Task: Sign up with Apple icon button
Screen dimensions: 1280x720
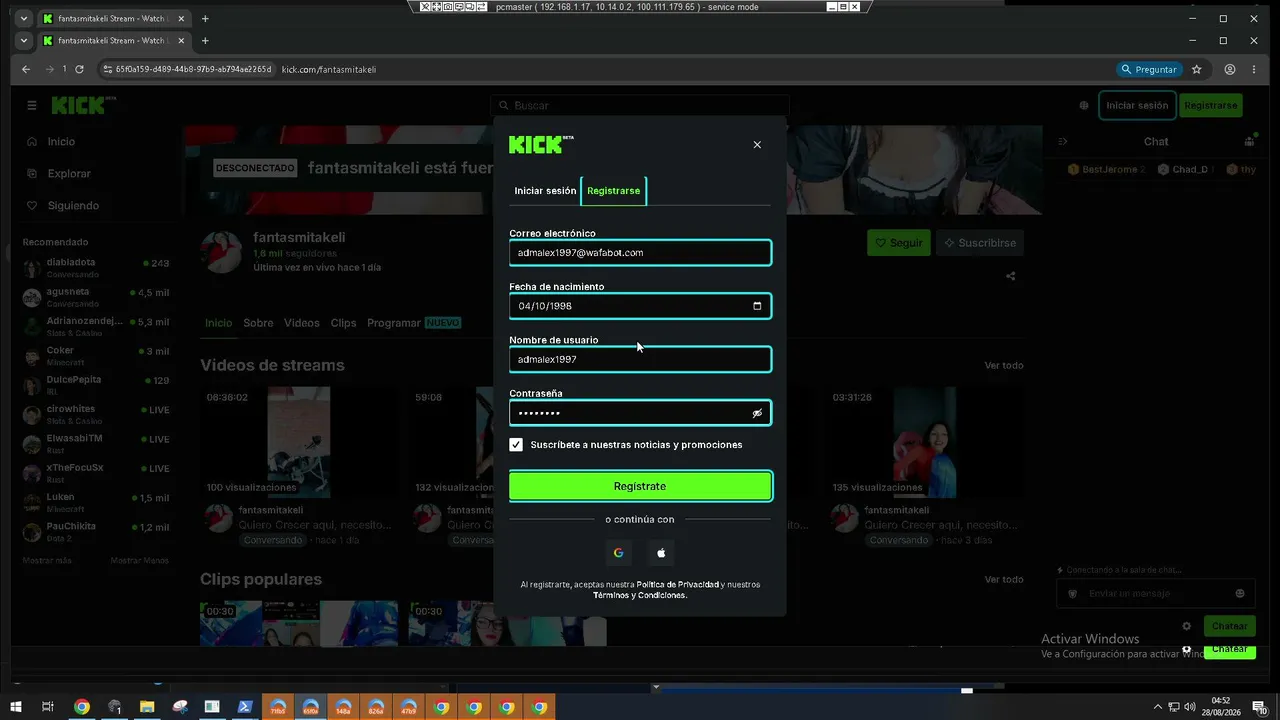Action: point(661,553)
